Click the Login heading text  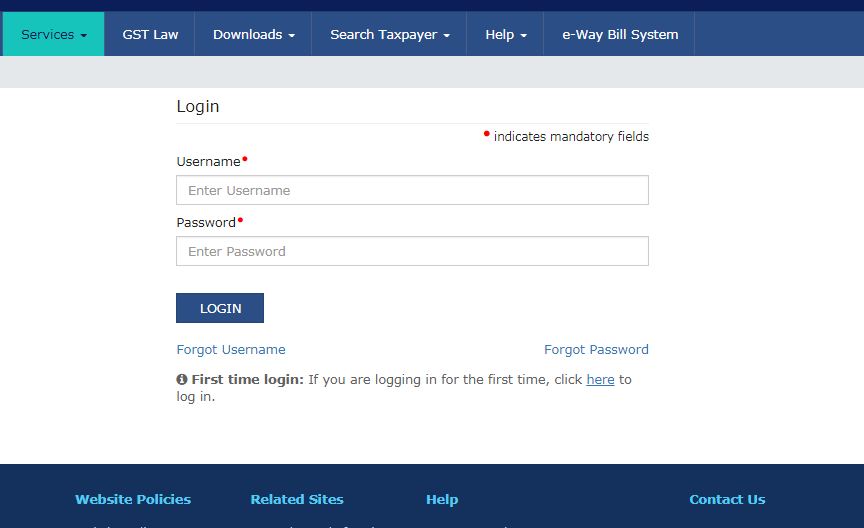tap(198, 106)
